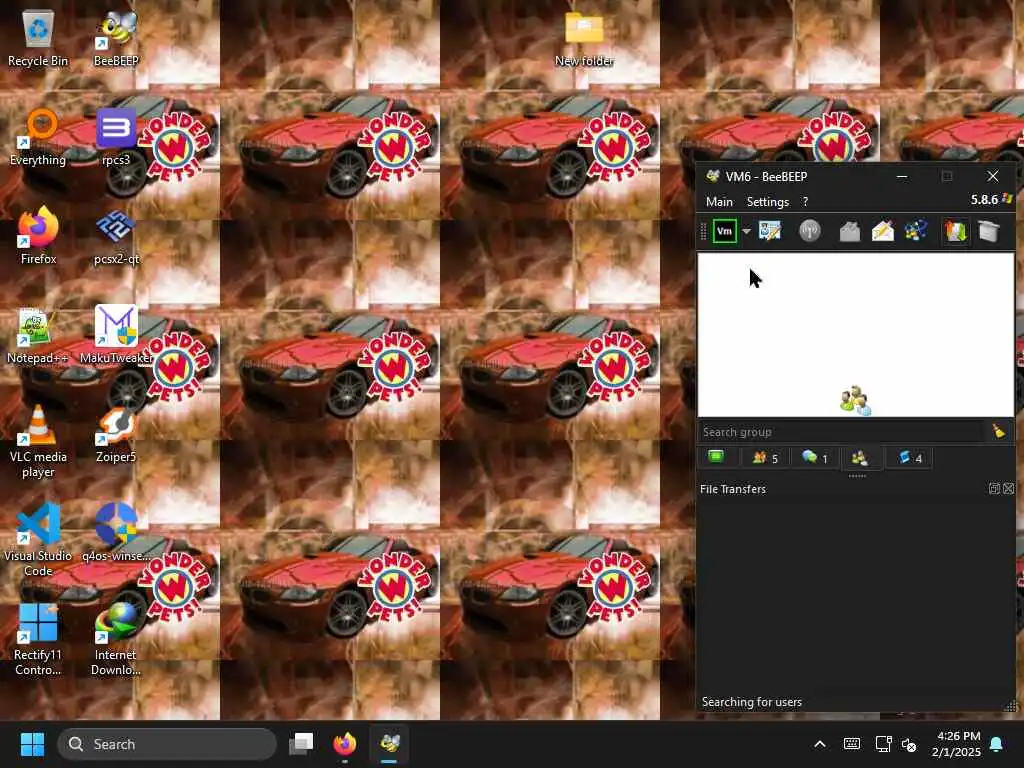Open the ? help menu in BeeBEEP

tap(805, 202)
